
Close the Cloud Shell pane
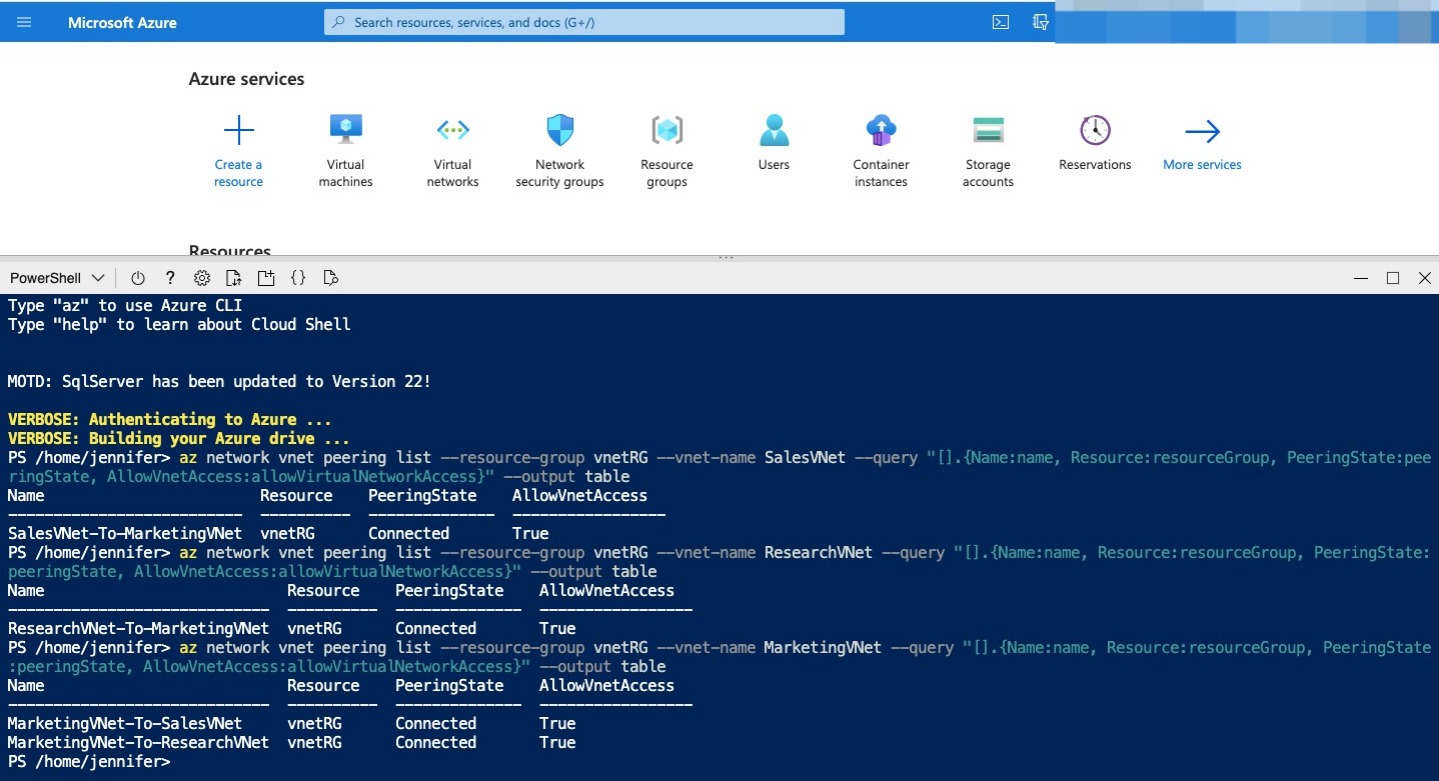[x=1425, y=279]
